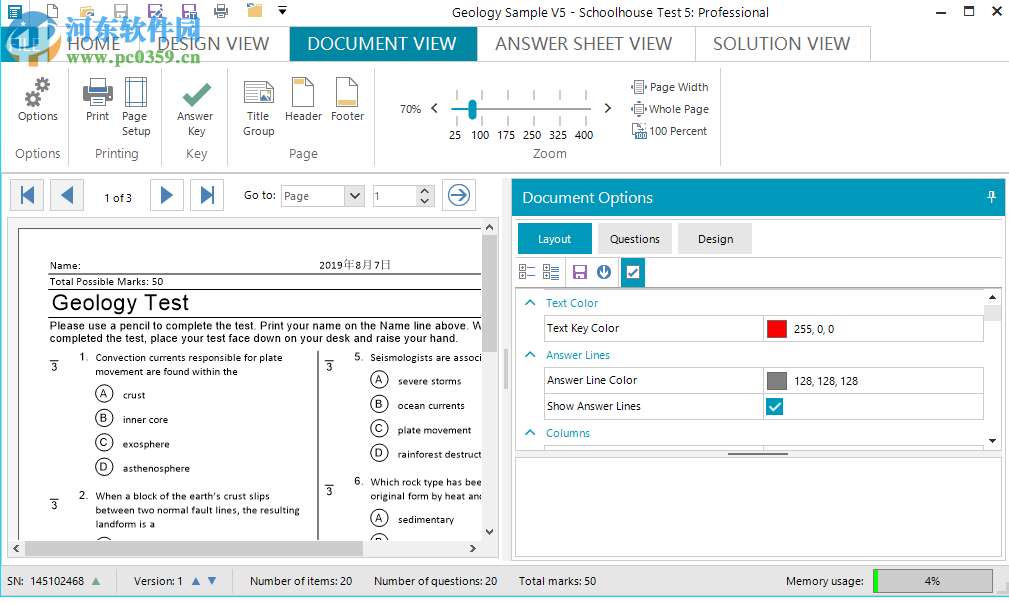Viewport: 1009px width, 604px height.
Task: Expand all option categories icon
Action: 551,272
